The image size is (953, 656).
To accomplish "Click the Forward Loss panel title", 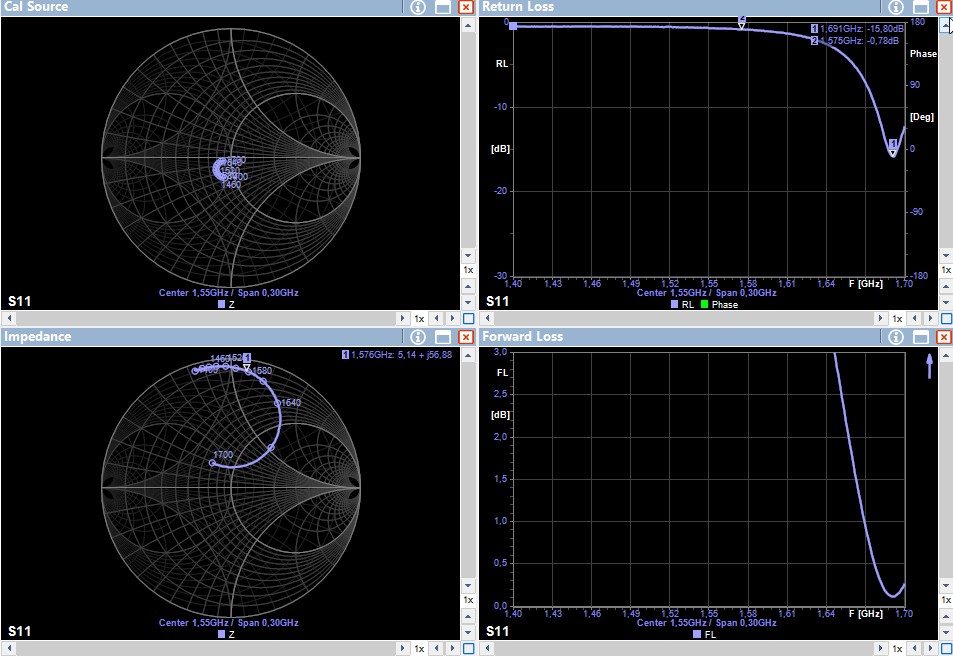I will pos(523,336).
